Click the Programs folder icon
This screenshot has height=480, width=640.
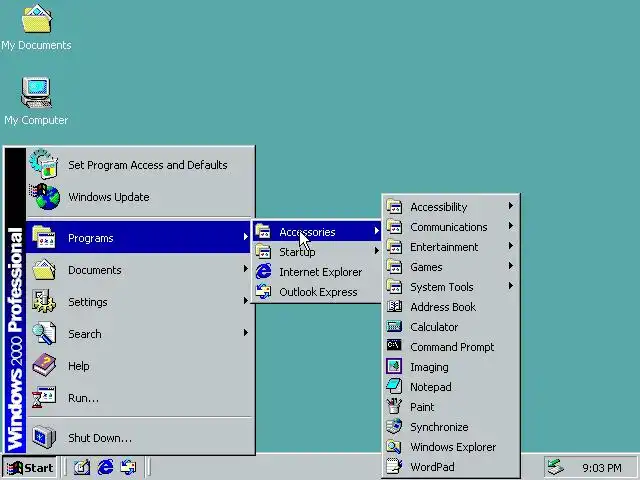(x=44, y=237)
